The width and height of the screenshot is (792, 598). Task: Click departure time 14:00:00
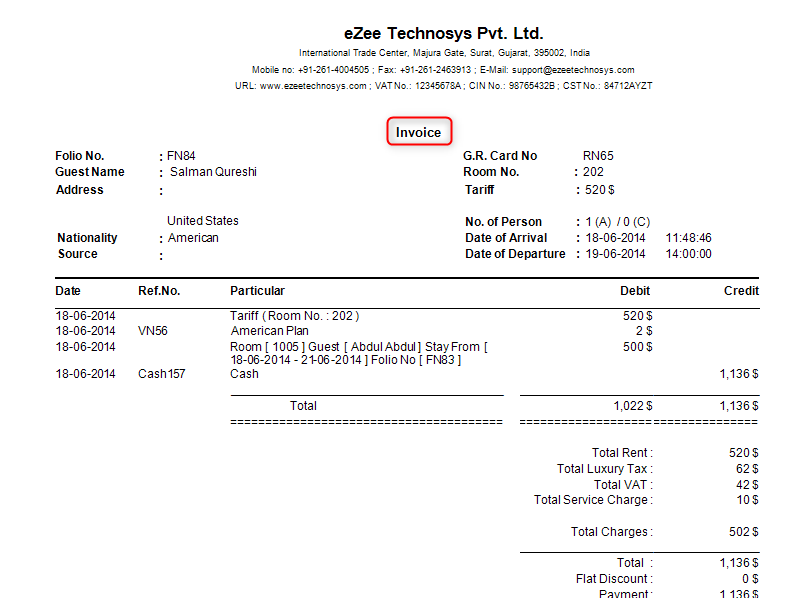pyautogui.click(x=688, y=254)
